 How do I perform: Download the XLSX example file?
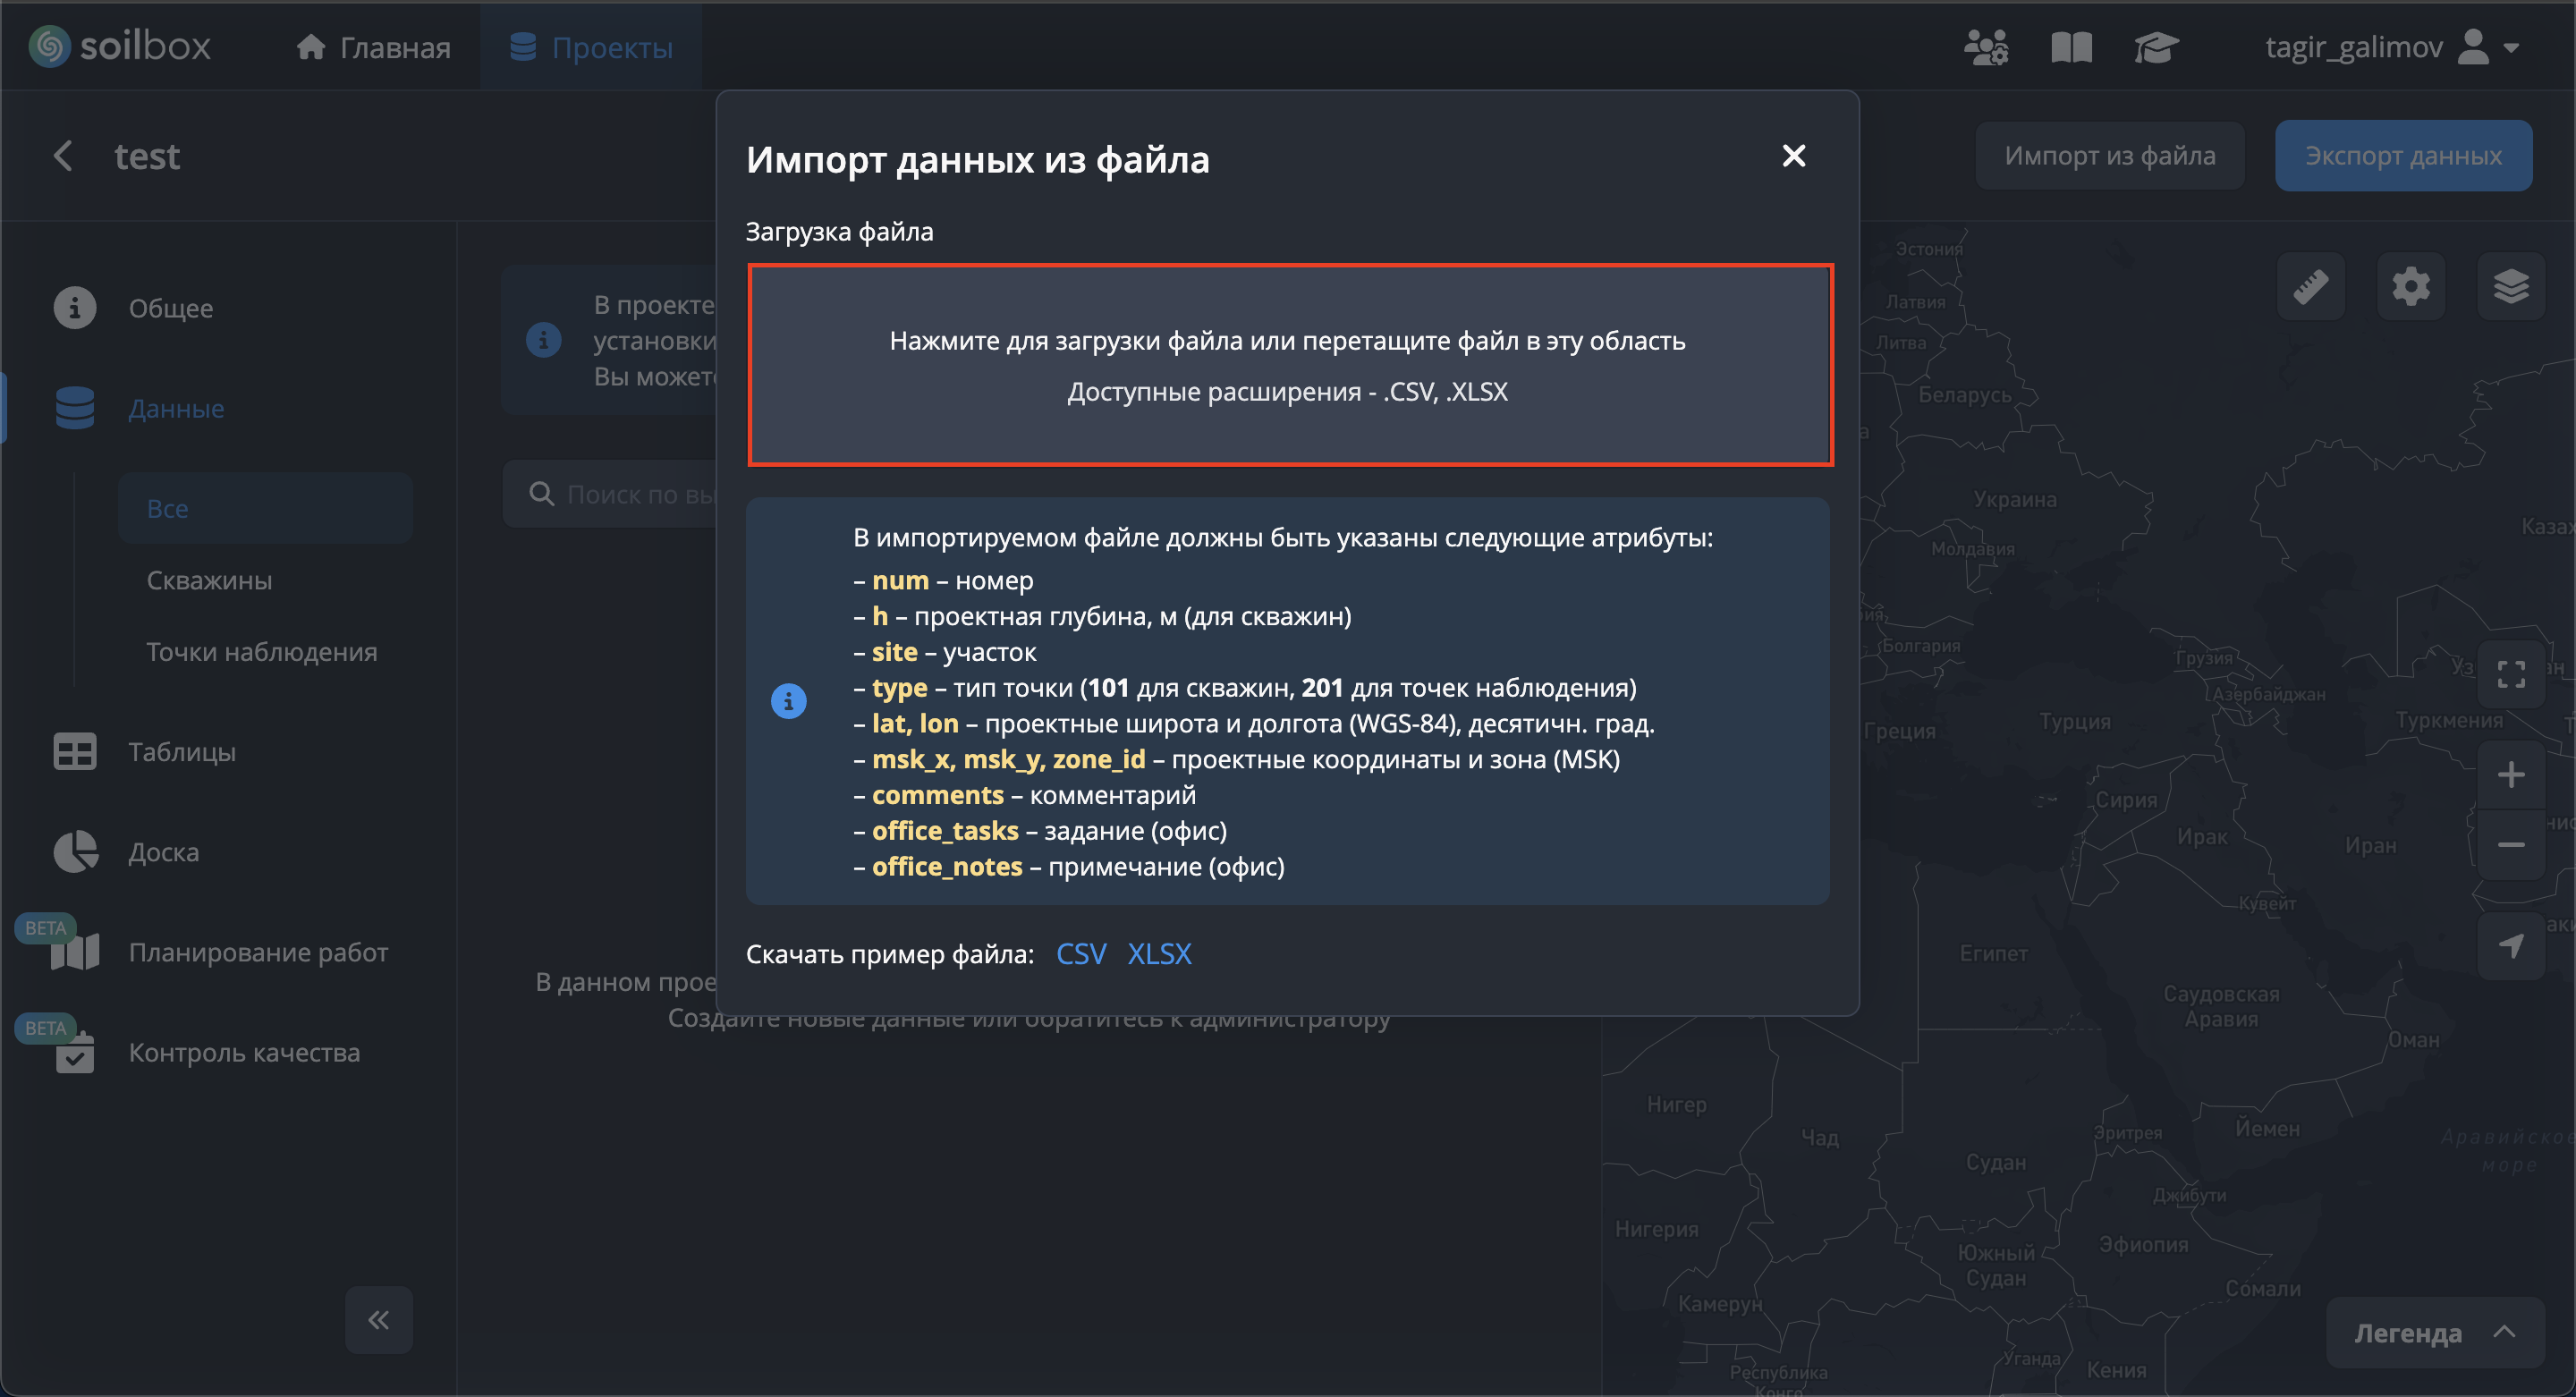(1159, 954)
